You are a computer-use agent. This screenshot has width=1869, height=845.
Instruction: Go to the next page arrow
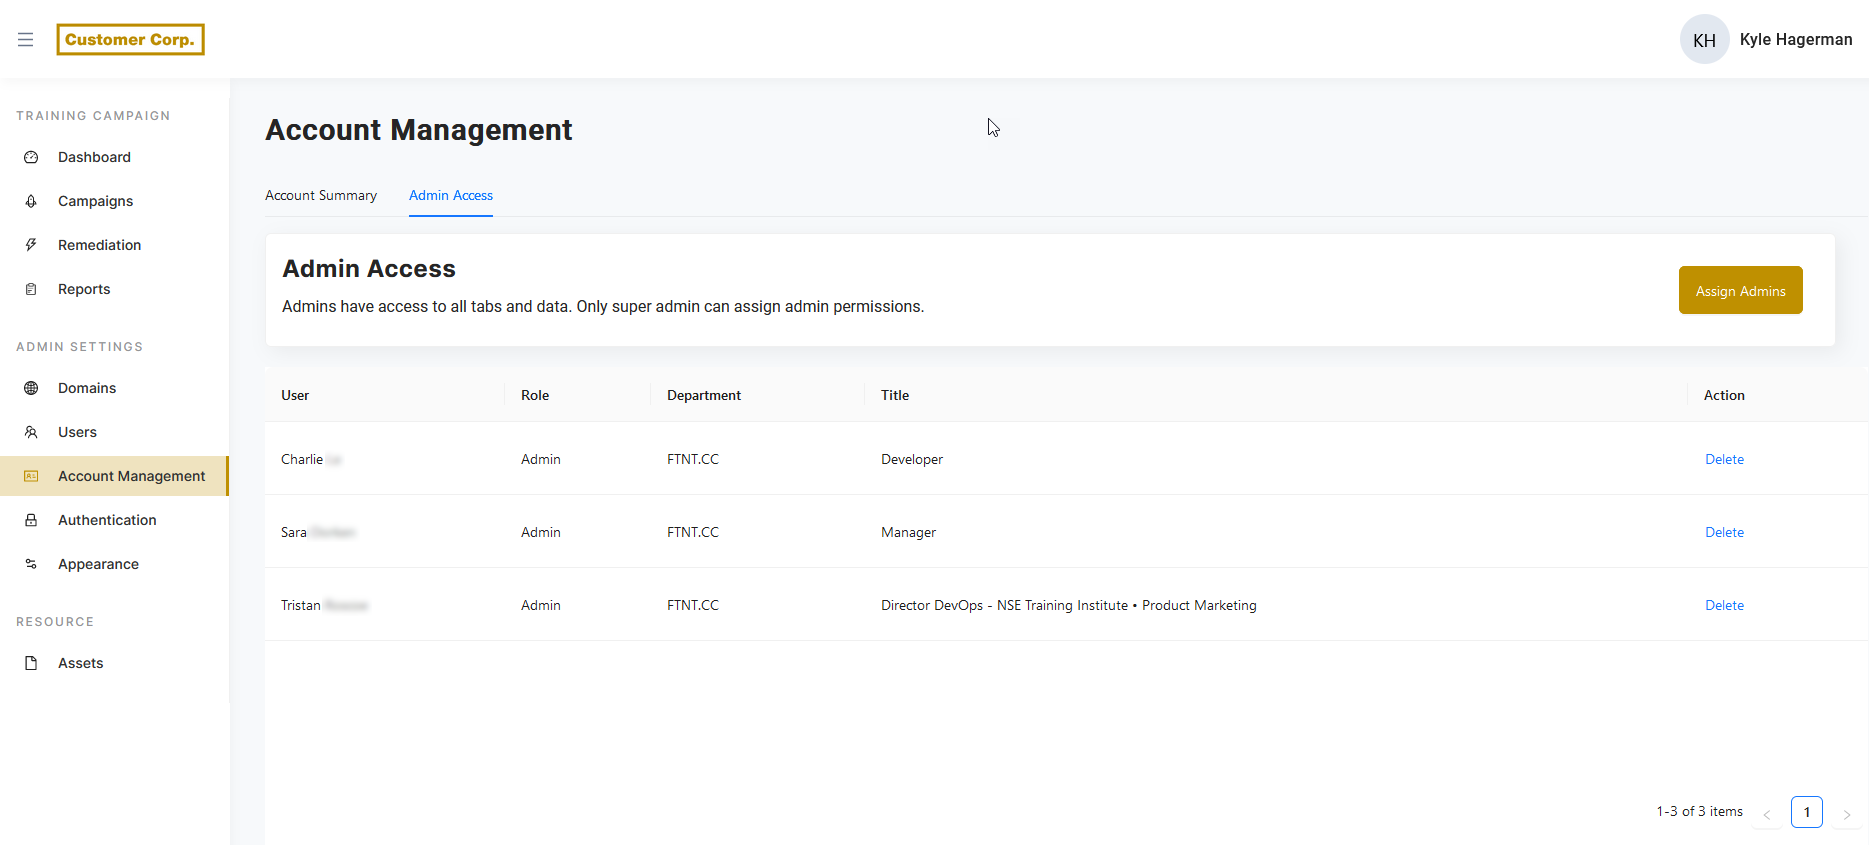(x=1847, y=813)
